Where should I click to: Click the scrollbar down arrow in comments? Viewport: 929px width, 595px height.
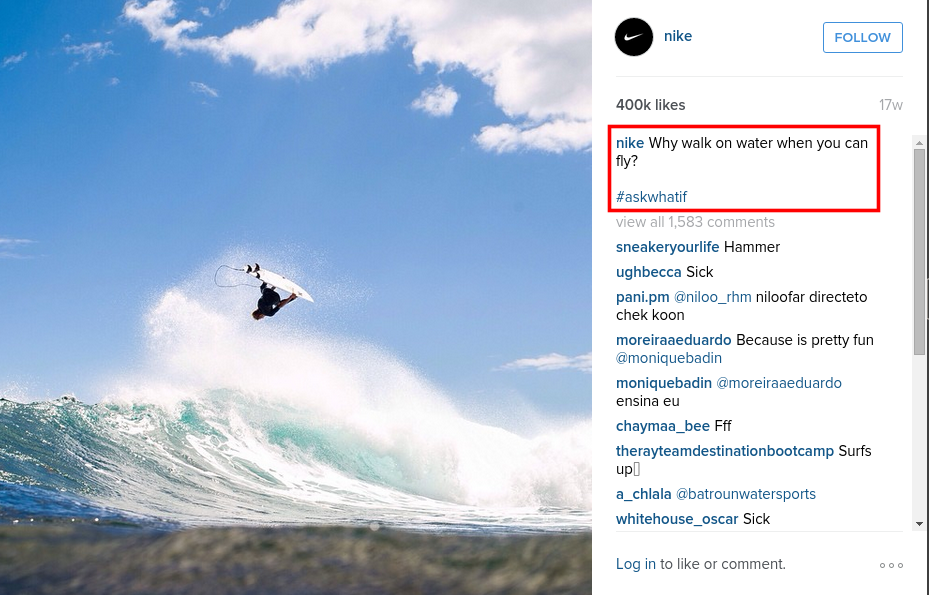919,524
